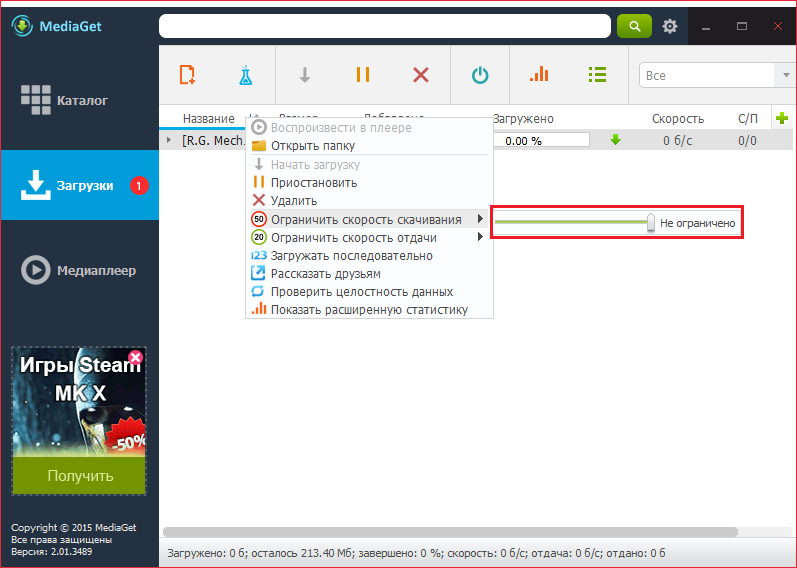Select Воспроизвести в плеере menu item
Screen dimensions: 797x568
(x=369, y=128)
